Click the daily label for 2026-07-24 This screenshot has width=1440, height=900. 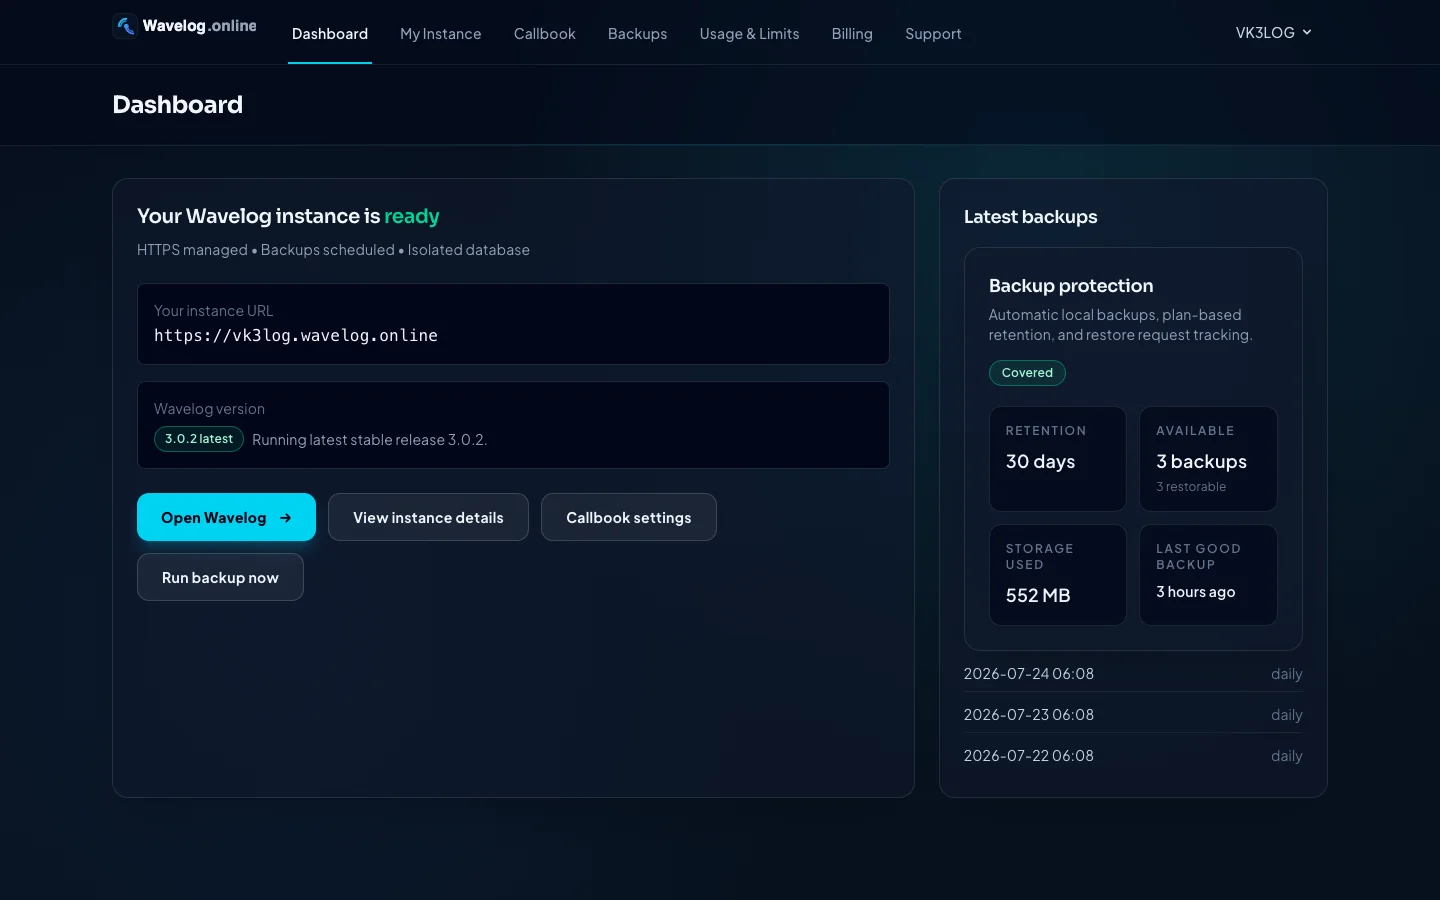tap(1287, 674)
